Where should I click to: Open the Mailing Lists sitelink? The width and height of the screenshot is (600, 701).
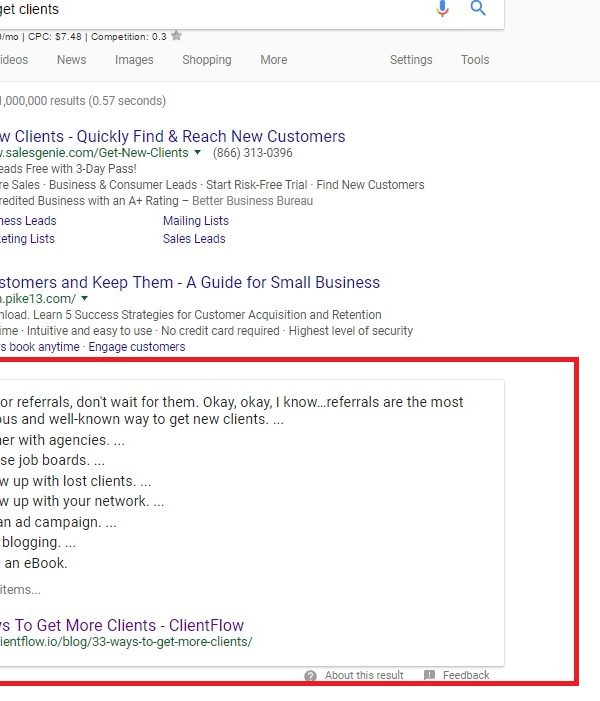click(x=195, y=220)
